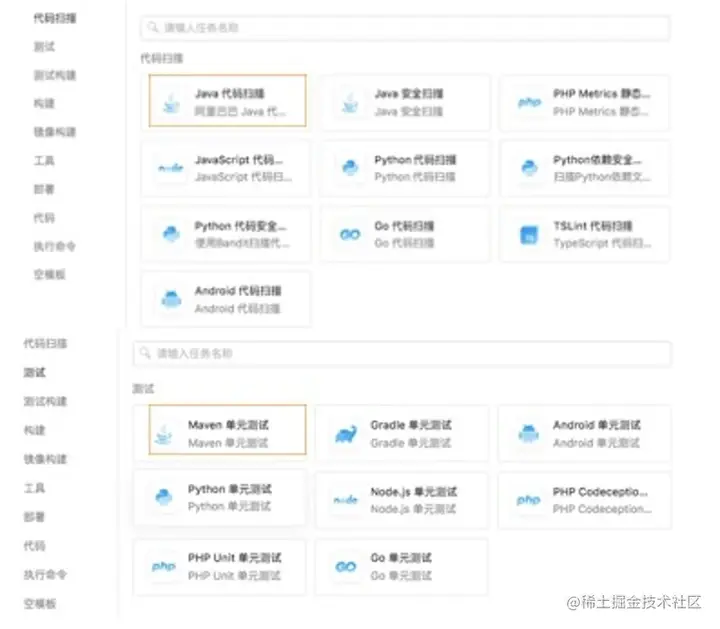Click the Python依赖安全 card's Python icon
720x629 pixels.
[529, 168]
